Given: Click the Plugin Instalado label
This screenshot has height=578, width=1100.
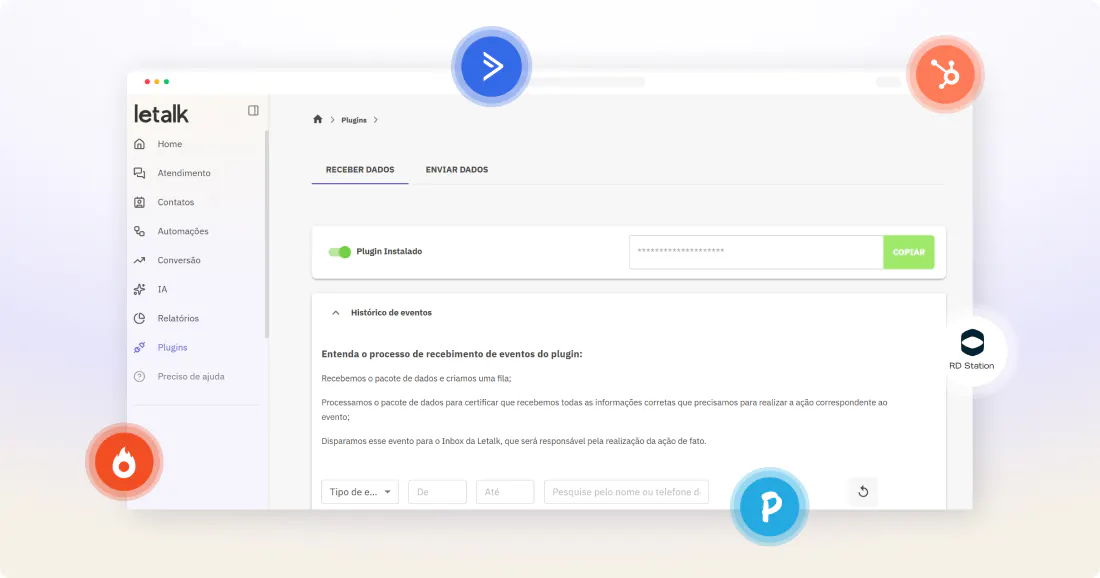Looking at the screenshot, I should point(389,252).
